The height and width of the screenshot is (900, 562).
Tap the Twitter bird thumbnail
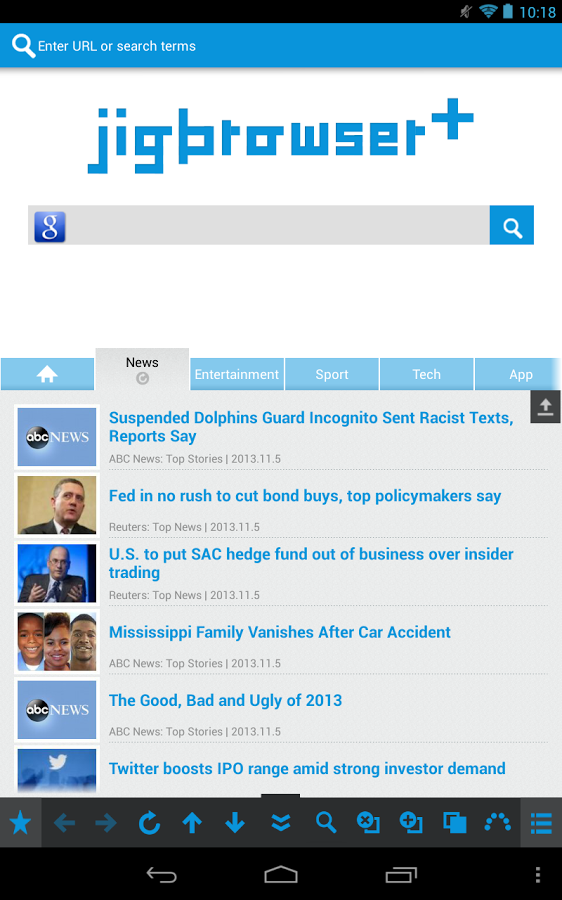[x=57, y=771]
